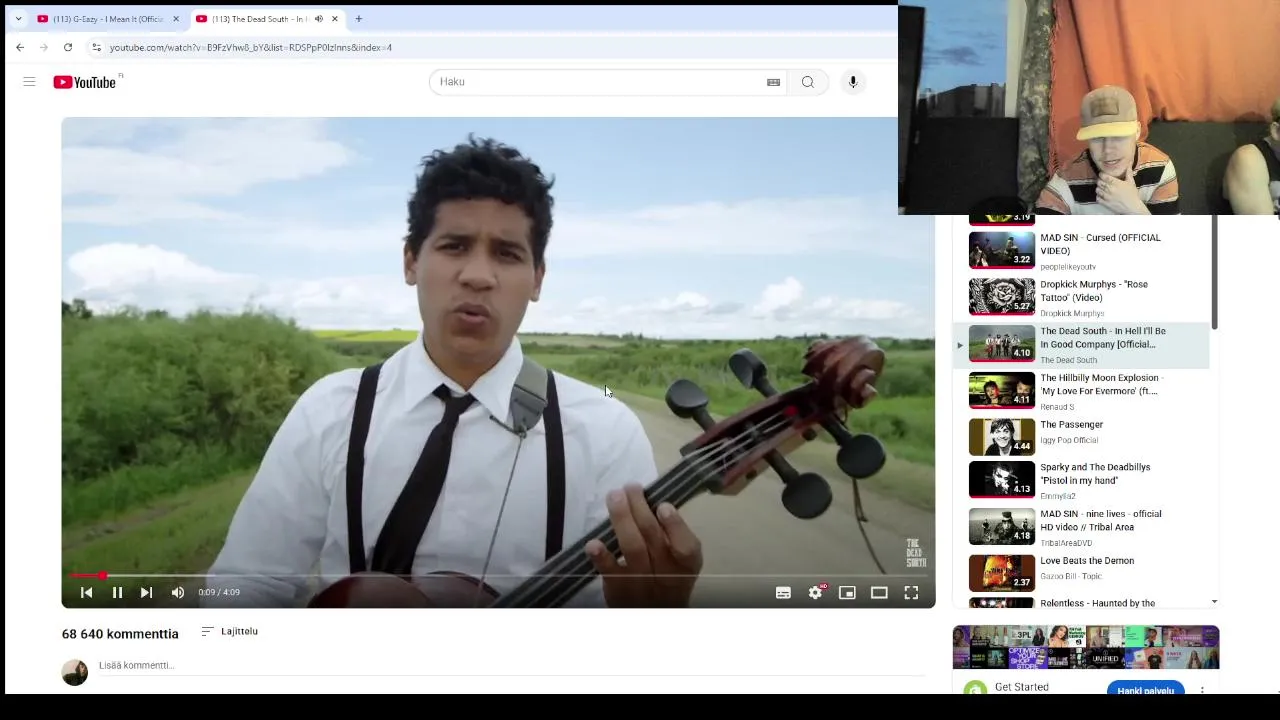Go back in browser history
The width and height of the screenshot is (1280, 720).
20,47
